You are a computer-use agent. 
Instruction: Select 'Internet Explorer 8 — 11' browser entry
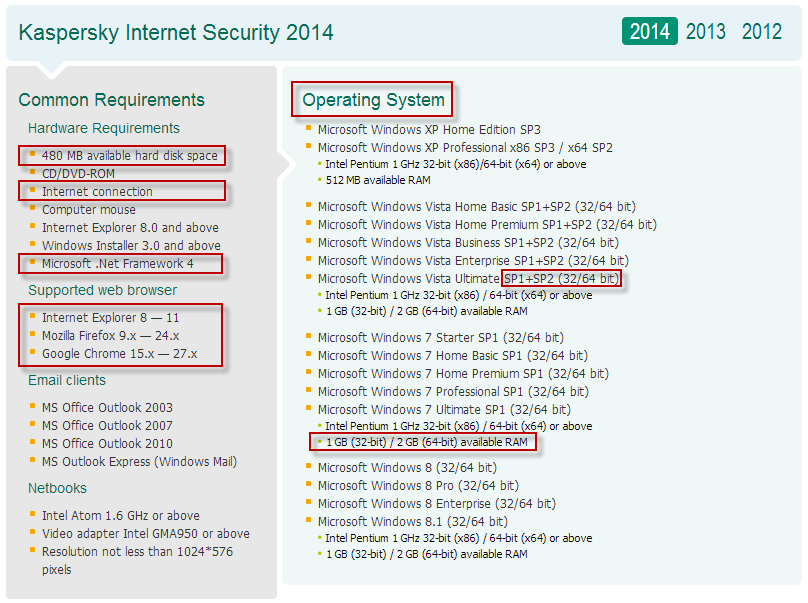[x=110, y=318]
